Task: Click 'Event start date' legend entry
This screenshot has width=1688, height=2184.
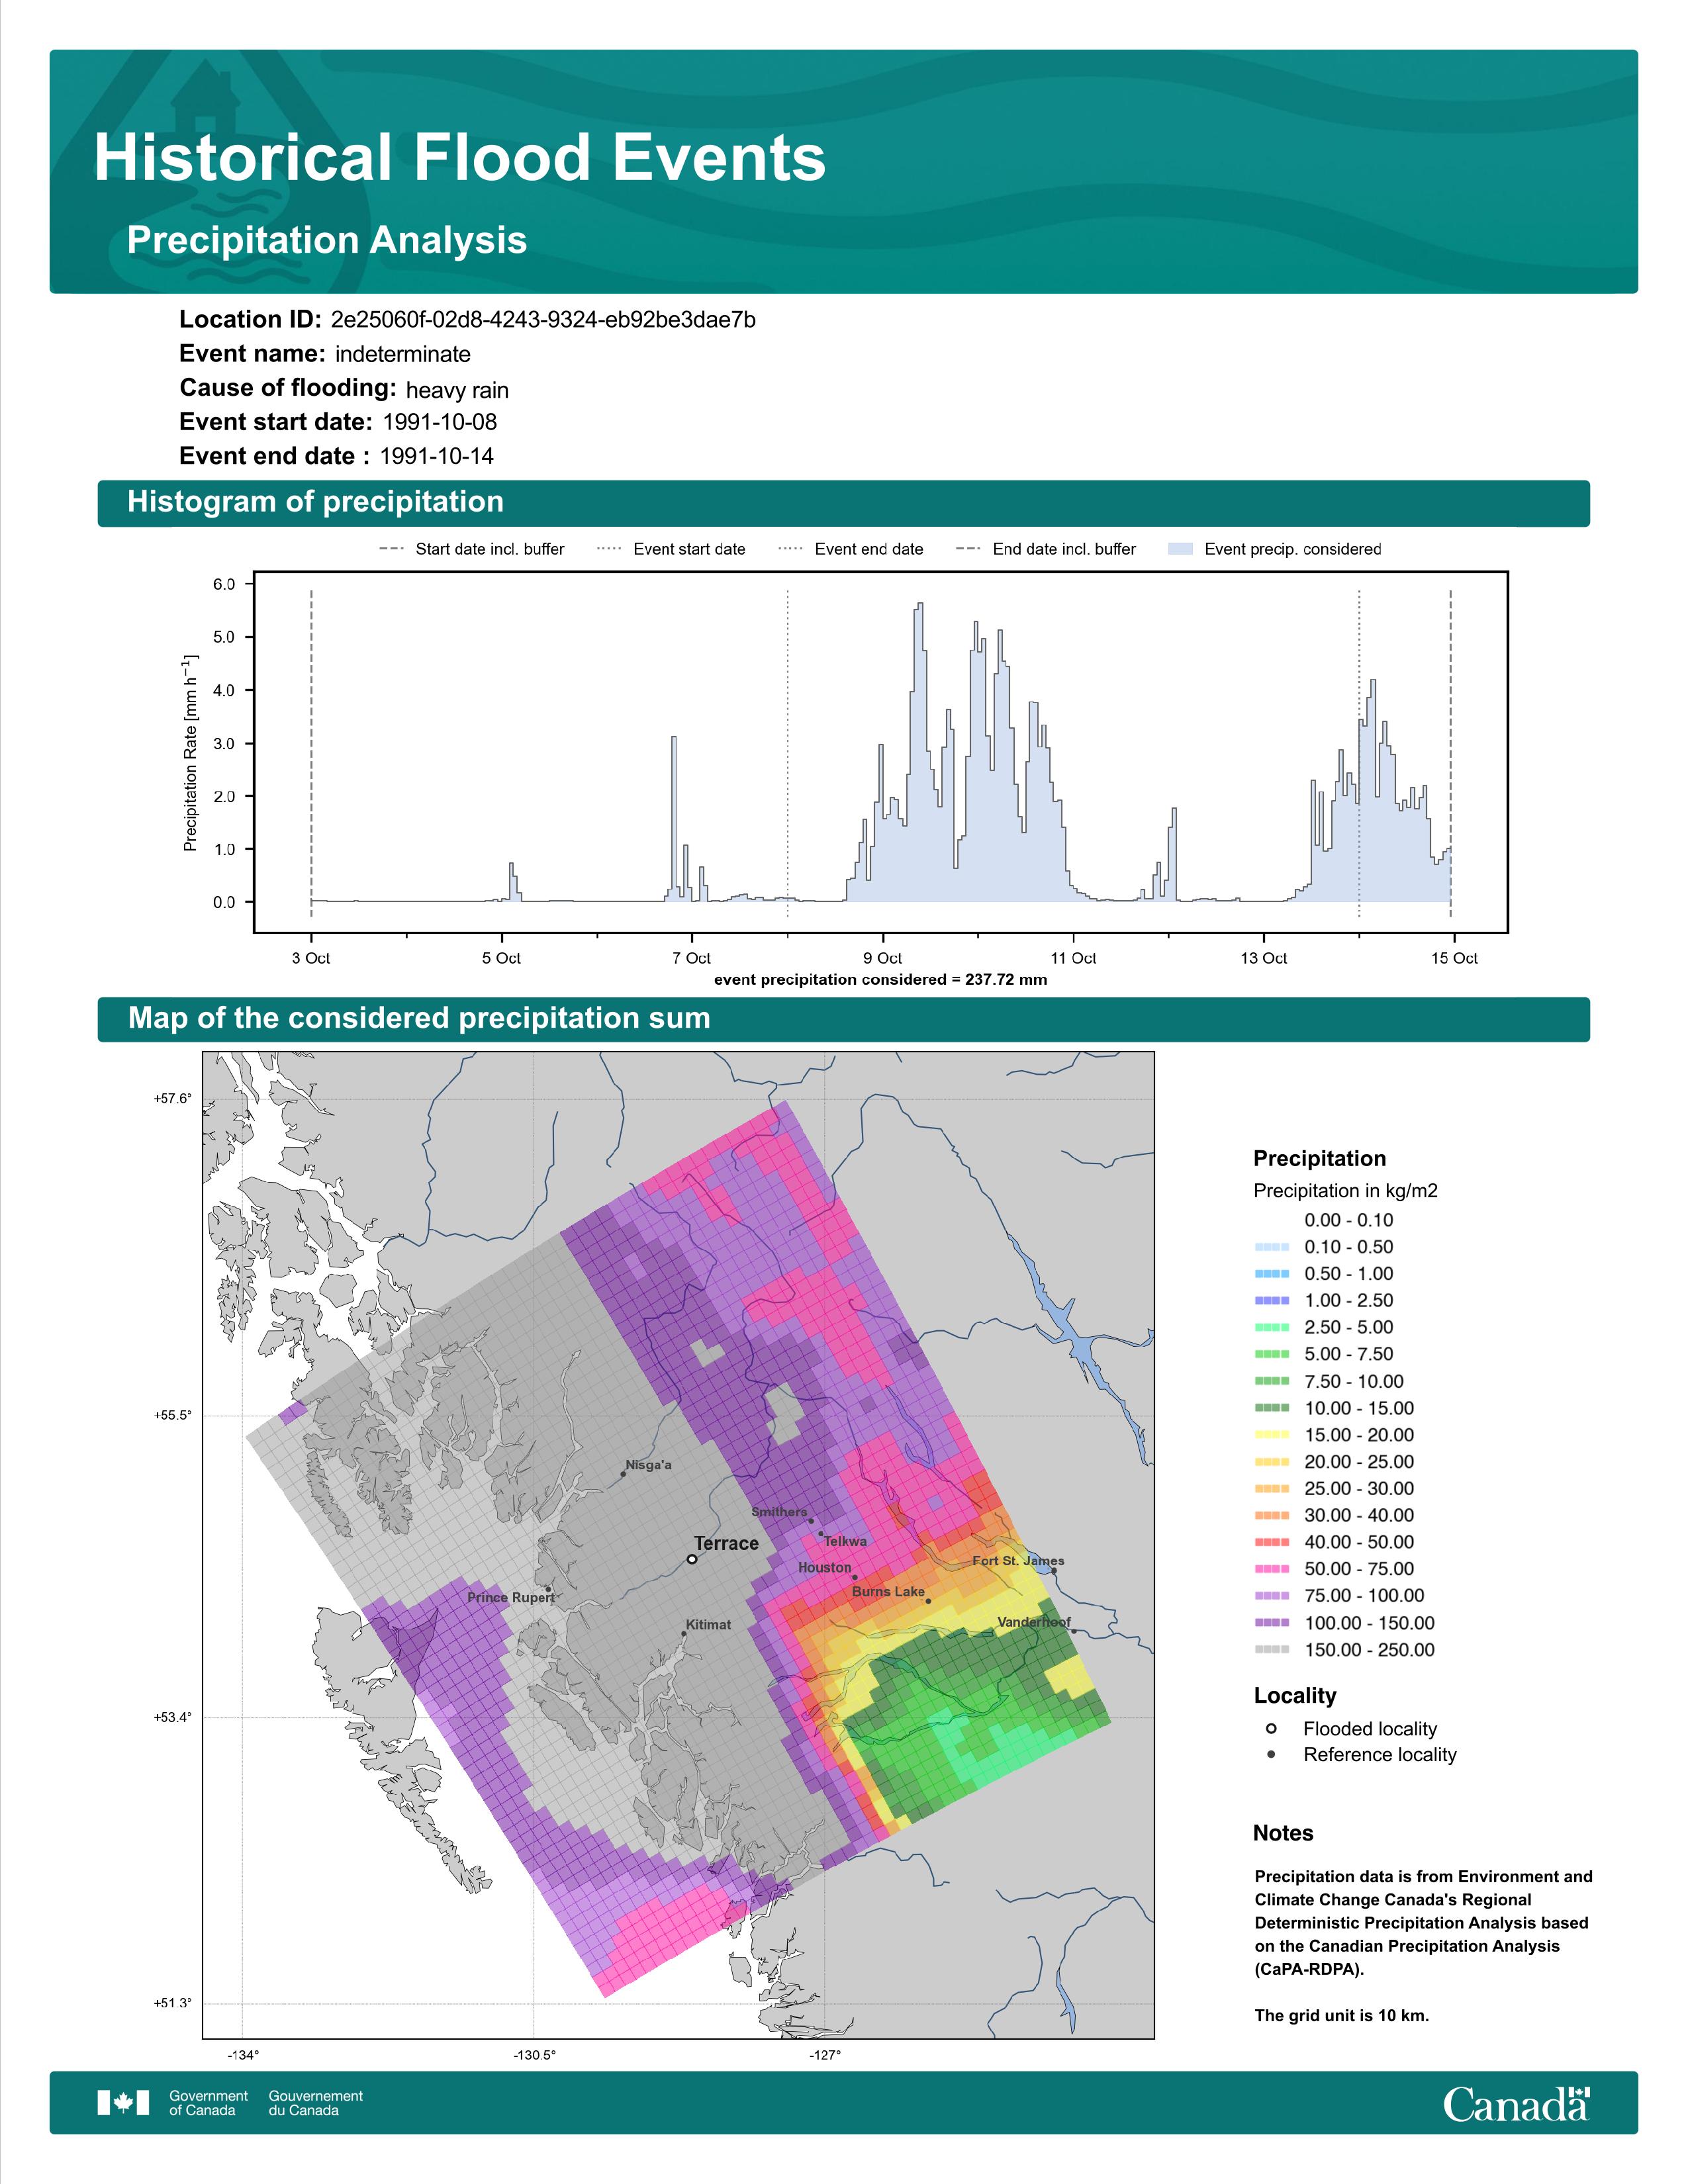Action: pos(671,549)
